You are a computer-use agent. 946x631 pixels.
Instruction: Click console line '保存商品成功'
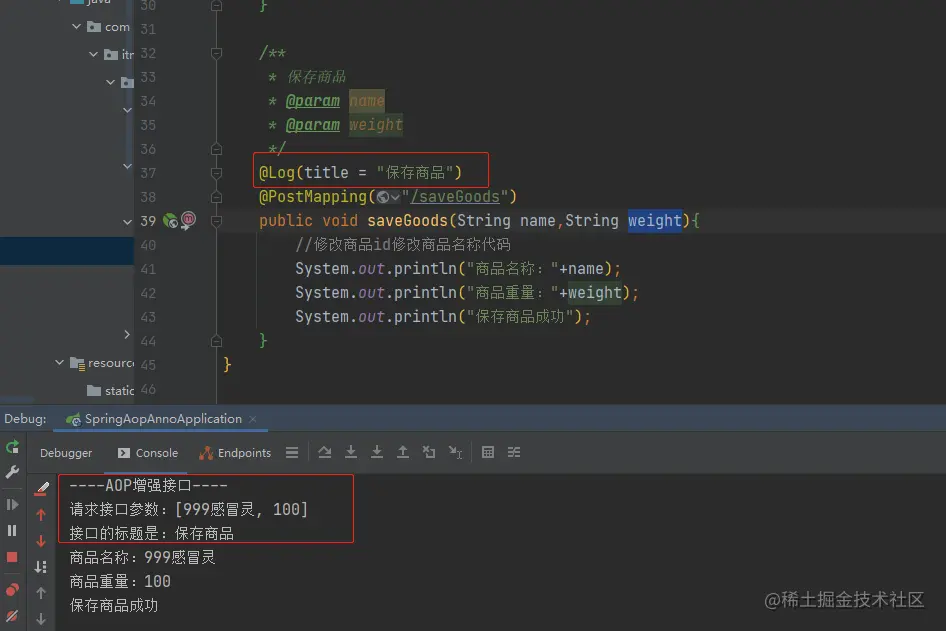click(113, 606)
